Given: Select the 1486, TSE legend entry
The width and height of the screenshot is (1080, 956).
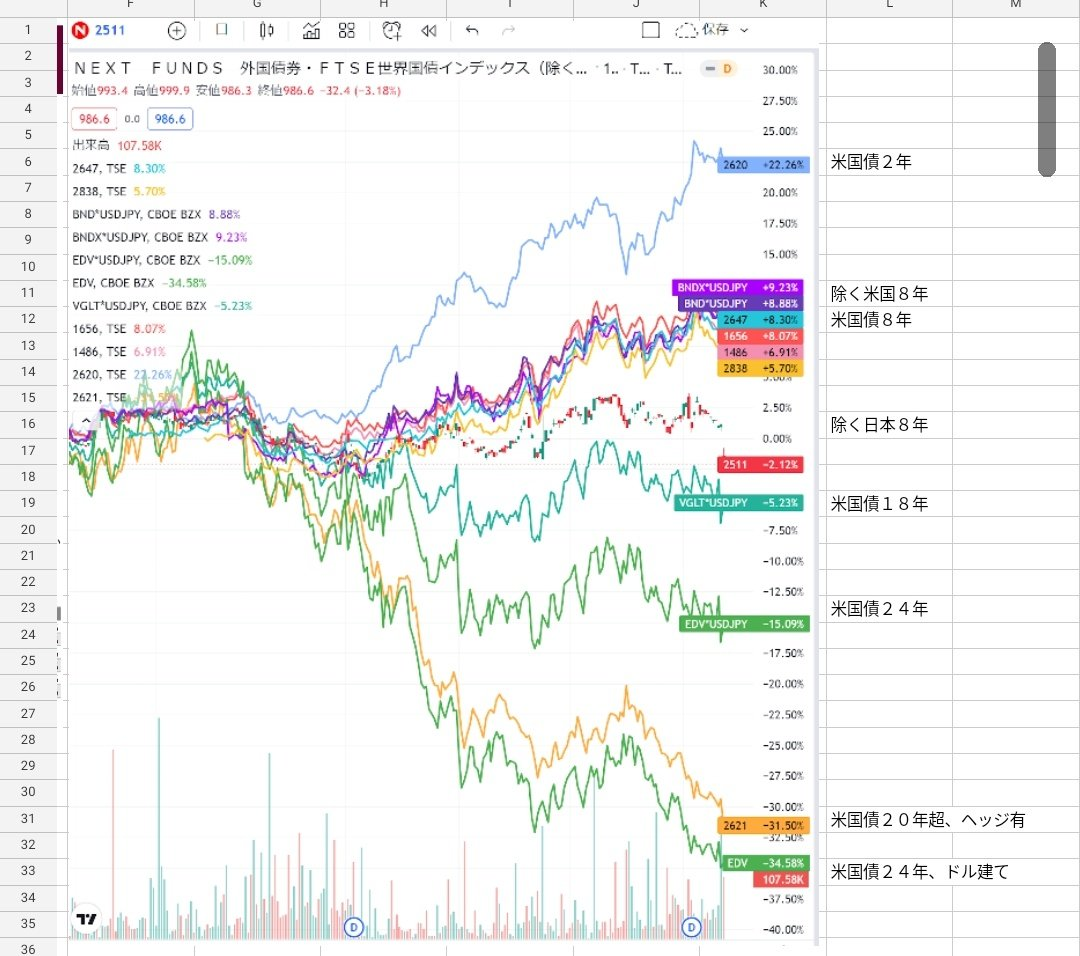Looking at the screenshot, I should click(118, 351).
